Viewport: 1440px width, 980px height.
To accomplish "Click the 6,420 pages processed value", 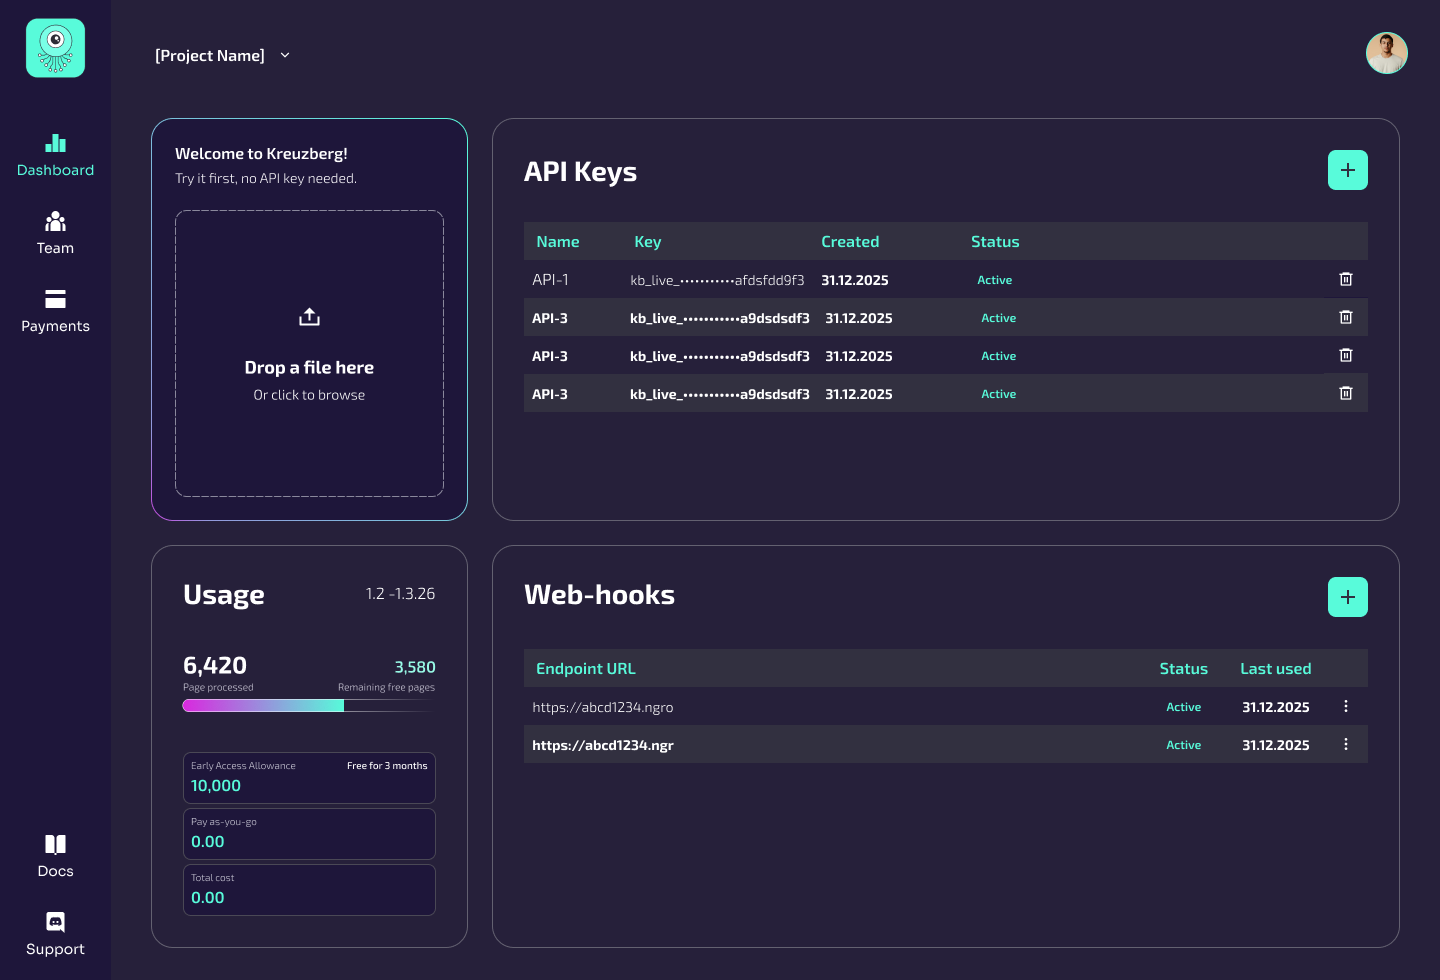I will (215, 665).
